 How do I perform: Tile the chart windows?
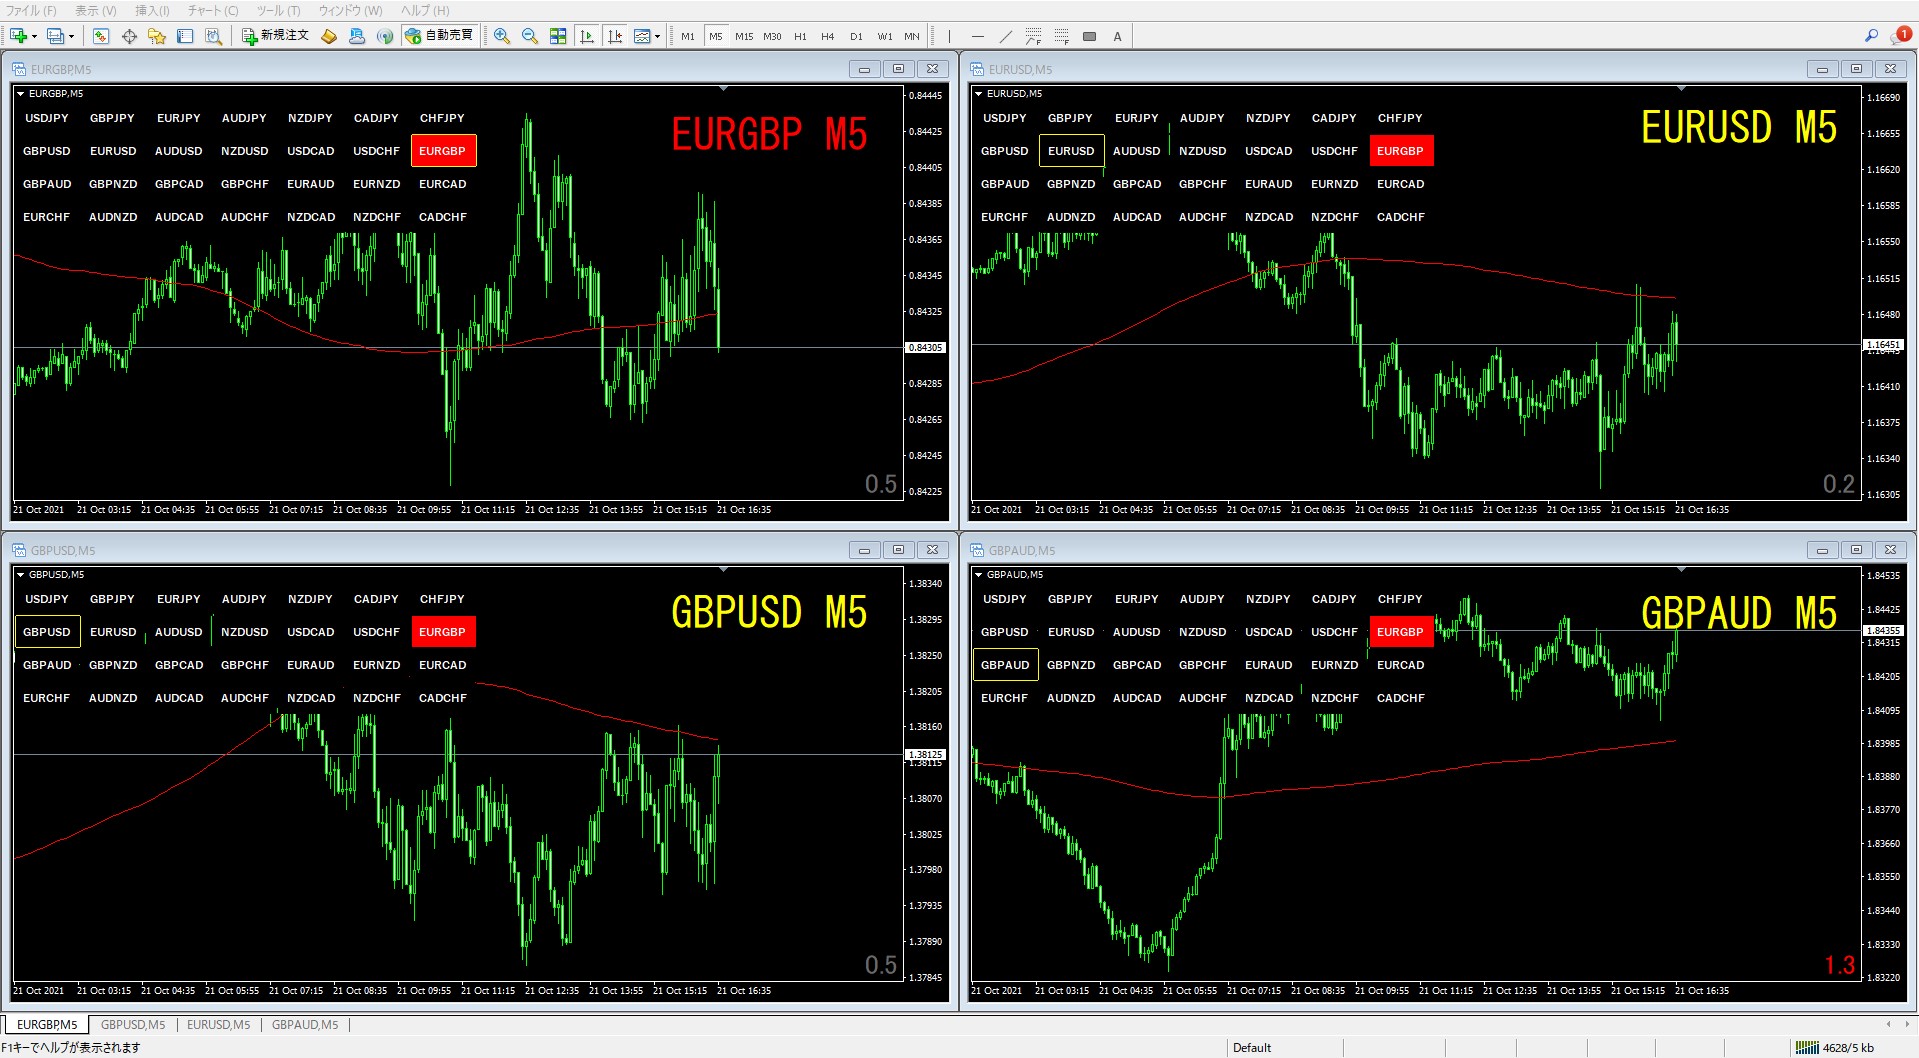coord(558,36)
